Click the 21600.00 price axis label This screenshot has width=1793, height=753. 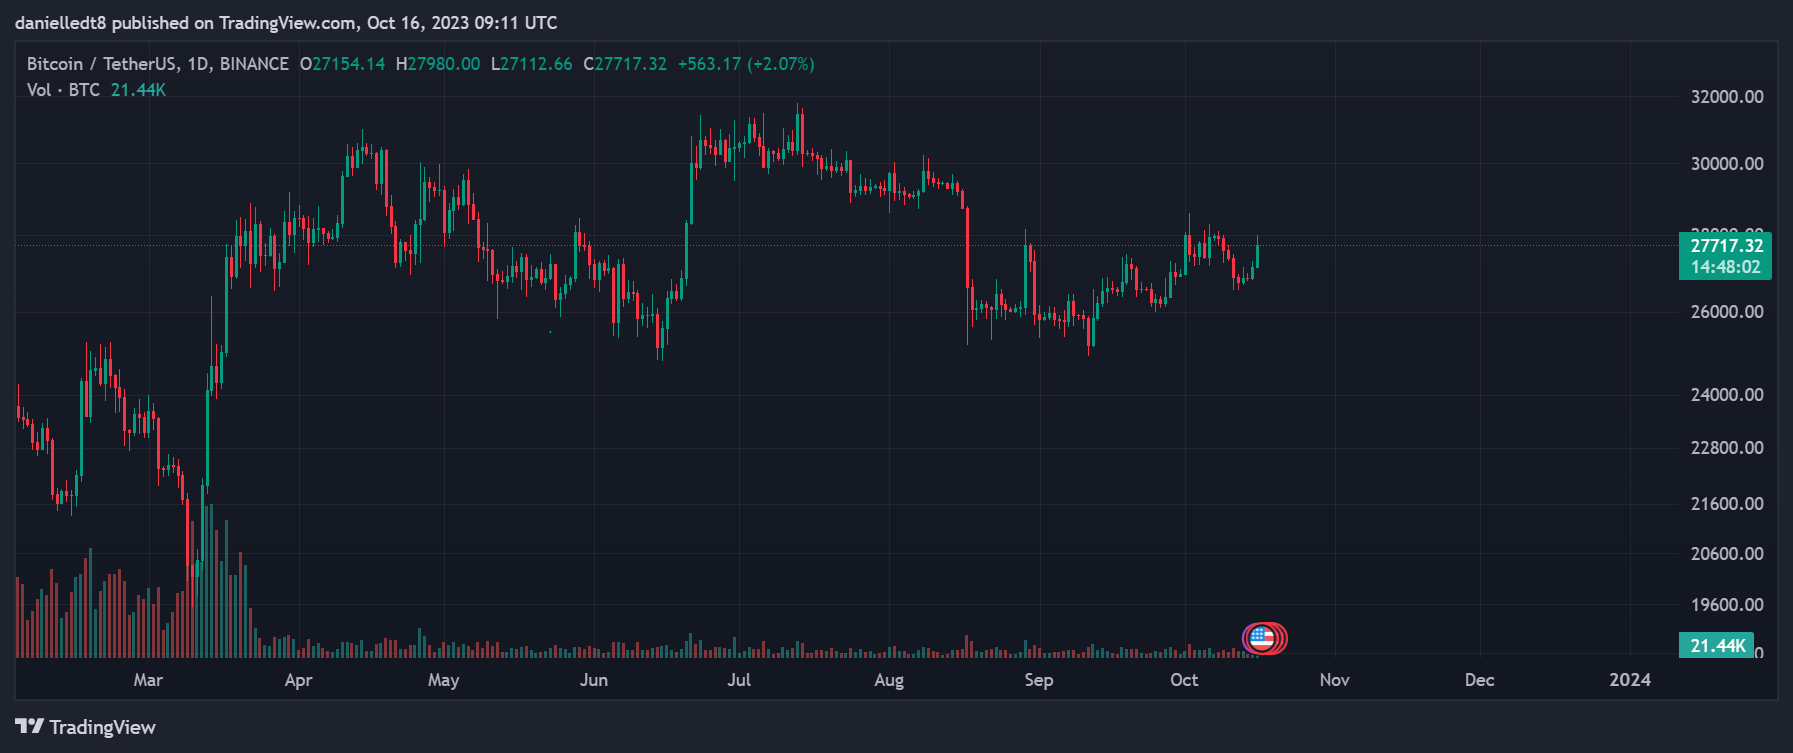coord(1727,504)
